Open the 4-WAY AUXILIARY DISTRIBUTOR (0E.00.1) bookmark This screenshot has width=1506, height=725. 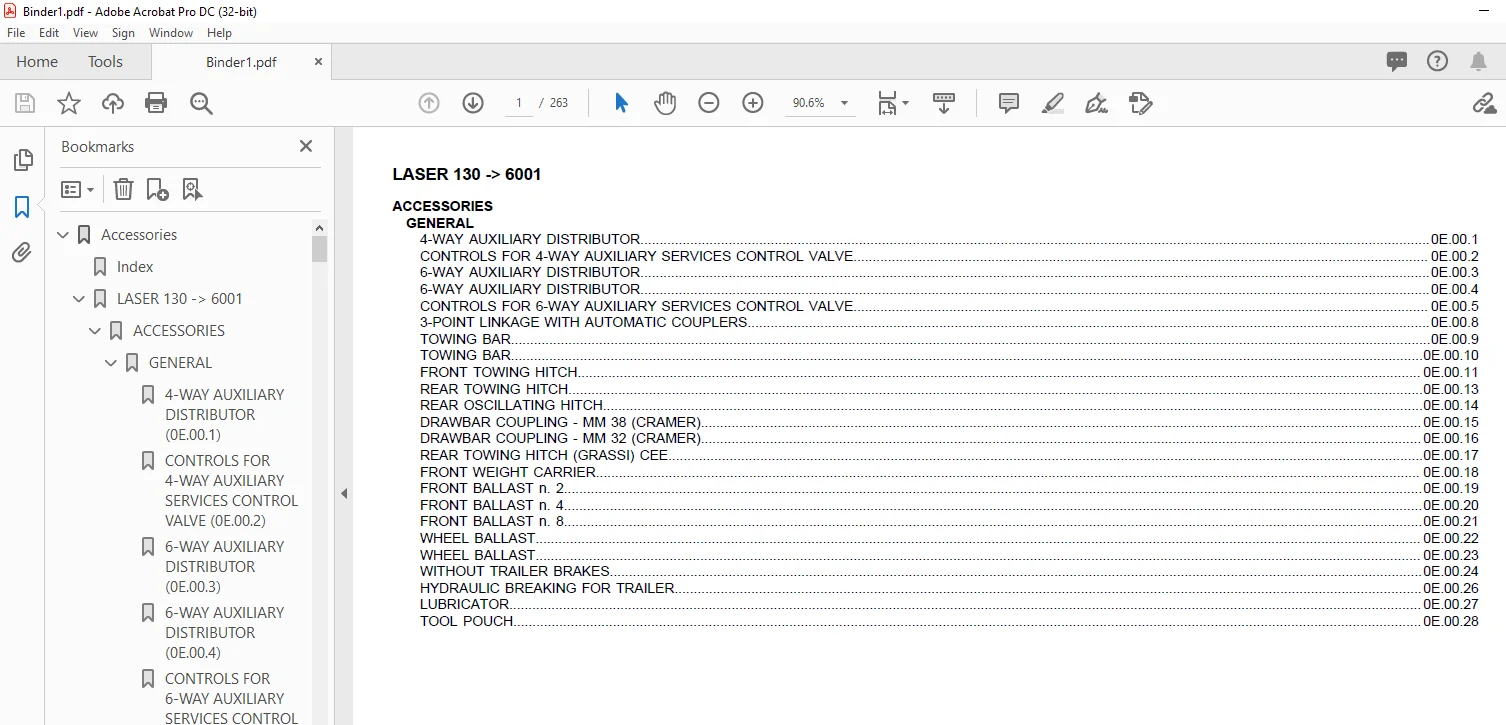pyautogui.click(x=225, y=415)
